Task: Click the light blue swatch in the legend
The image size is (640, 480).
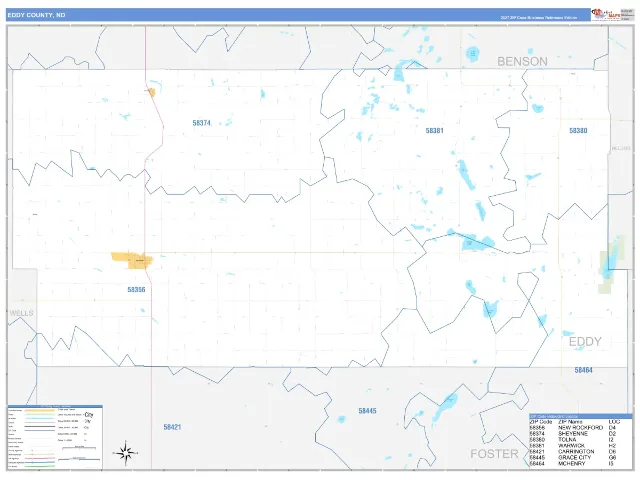Action: click(40, 418)
